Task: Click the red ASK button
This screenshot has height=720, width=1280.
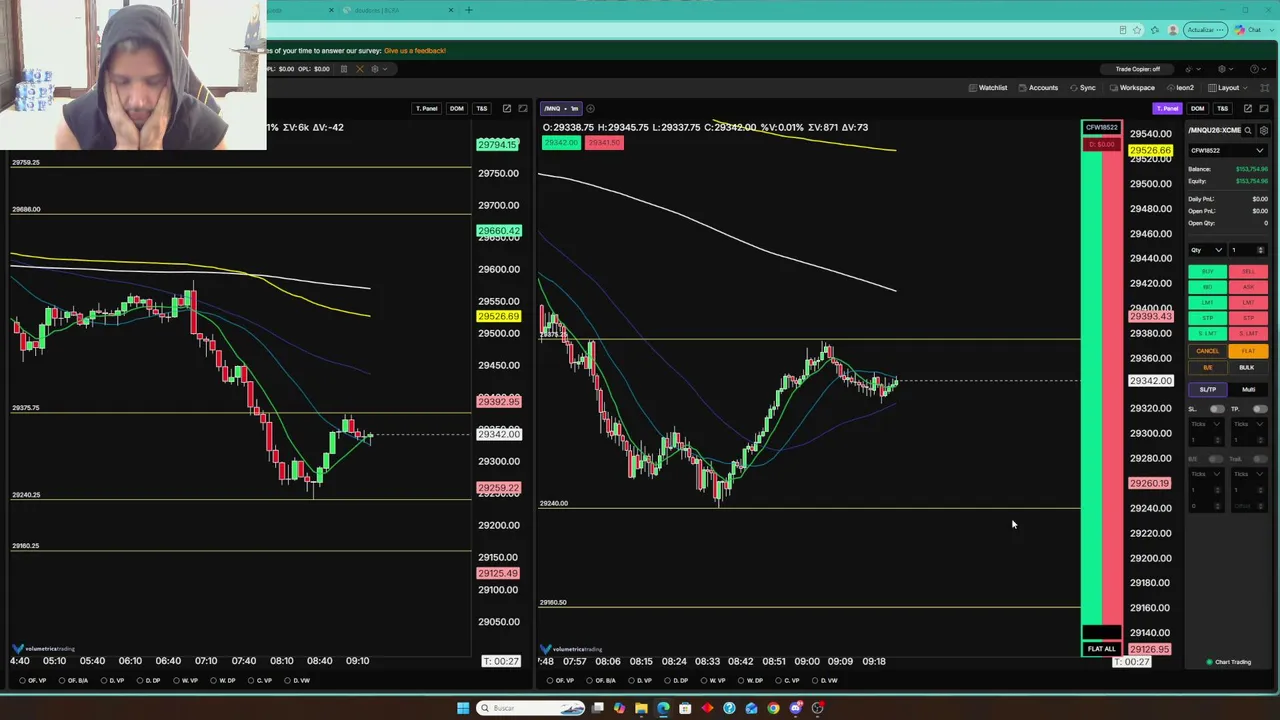Action: [1248, 287]
